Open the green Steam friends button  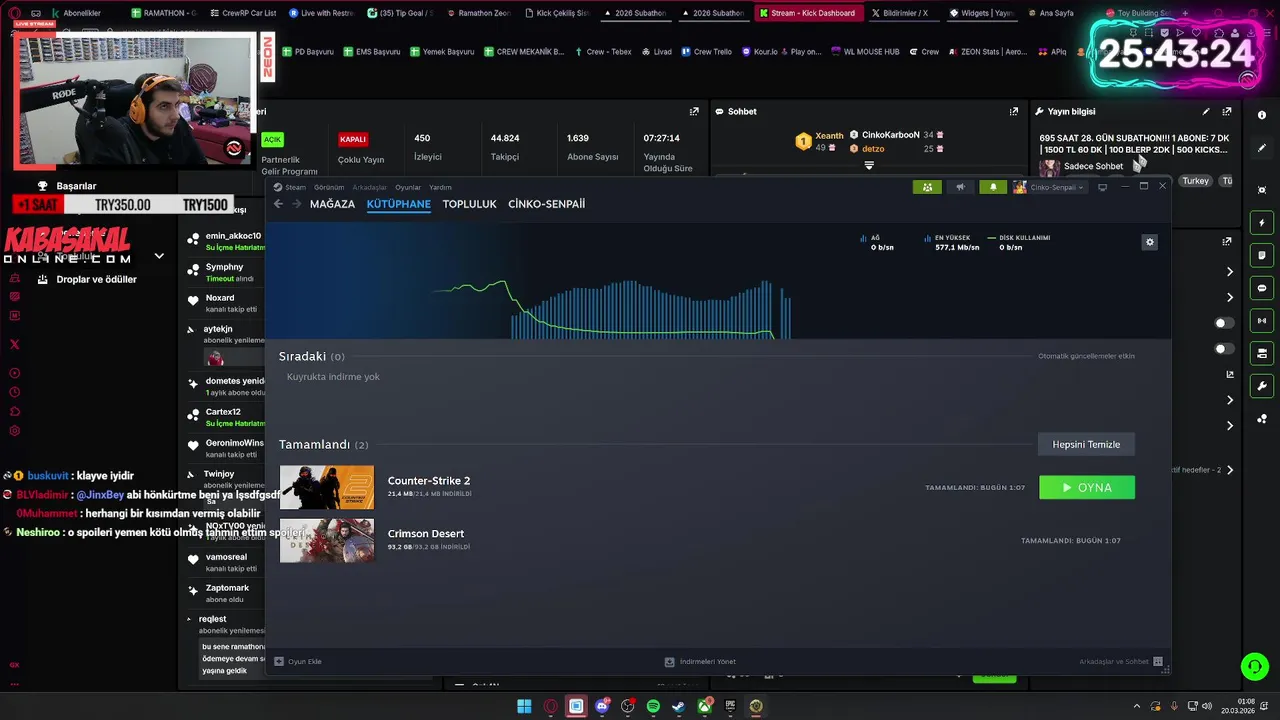pyautogui.click(x=927, y=187)
